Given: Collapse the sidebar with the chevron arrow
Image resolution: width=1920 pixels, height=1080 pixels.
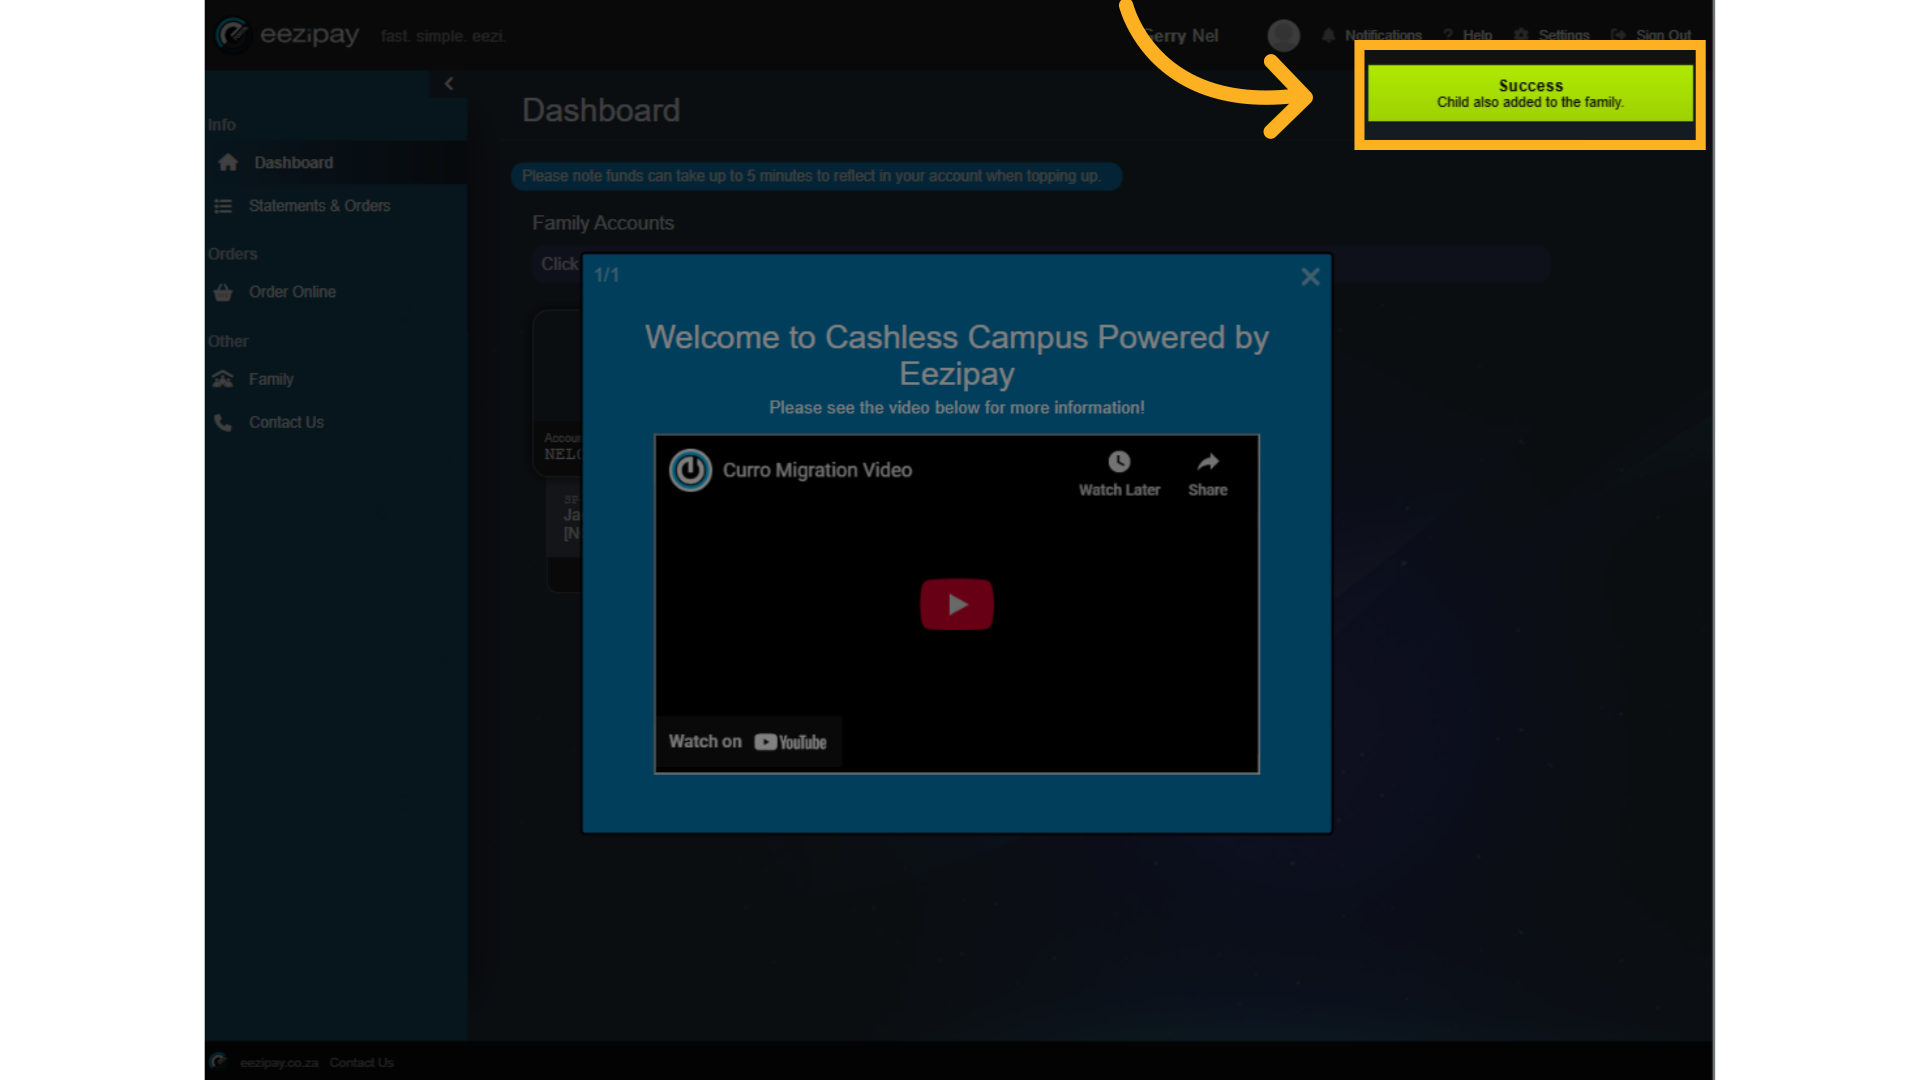Looking at the screenshot, I should point(449,84).
